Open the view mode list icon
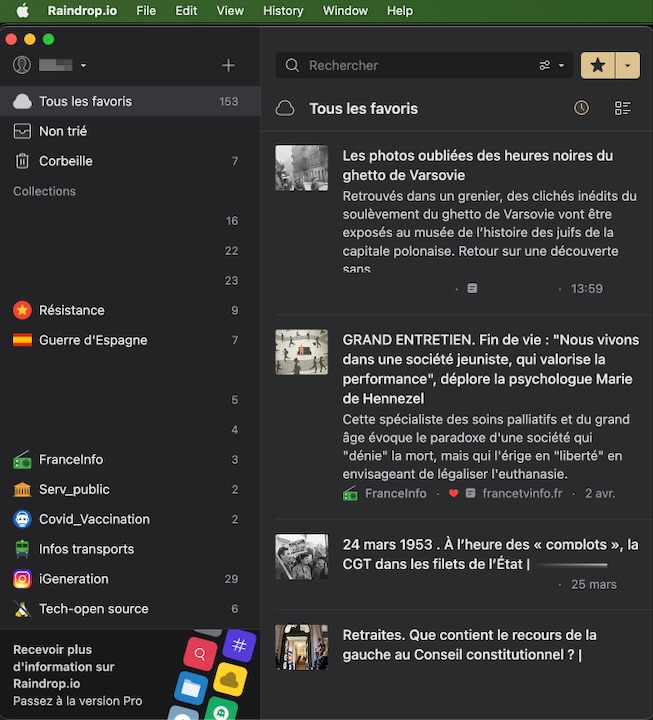This screenshot has height=720, width=653. (623, 108)
